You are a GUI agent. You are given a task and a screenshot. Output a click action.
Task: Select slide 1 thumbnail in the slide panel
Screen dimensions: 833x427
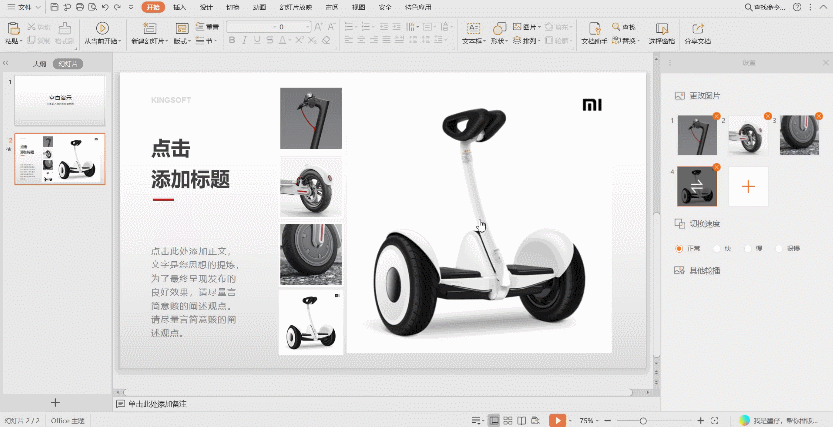(x=60, y=100)
